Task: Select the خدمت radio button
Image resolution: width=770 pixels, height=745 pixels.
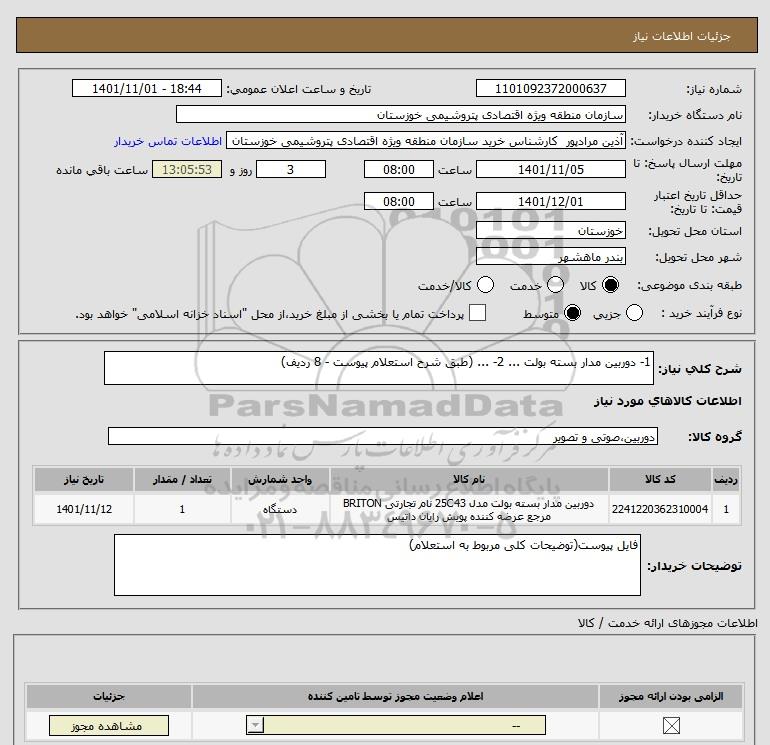Action: click(555, 285)
